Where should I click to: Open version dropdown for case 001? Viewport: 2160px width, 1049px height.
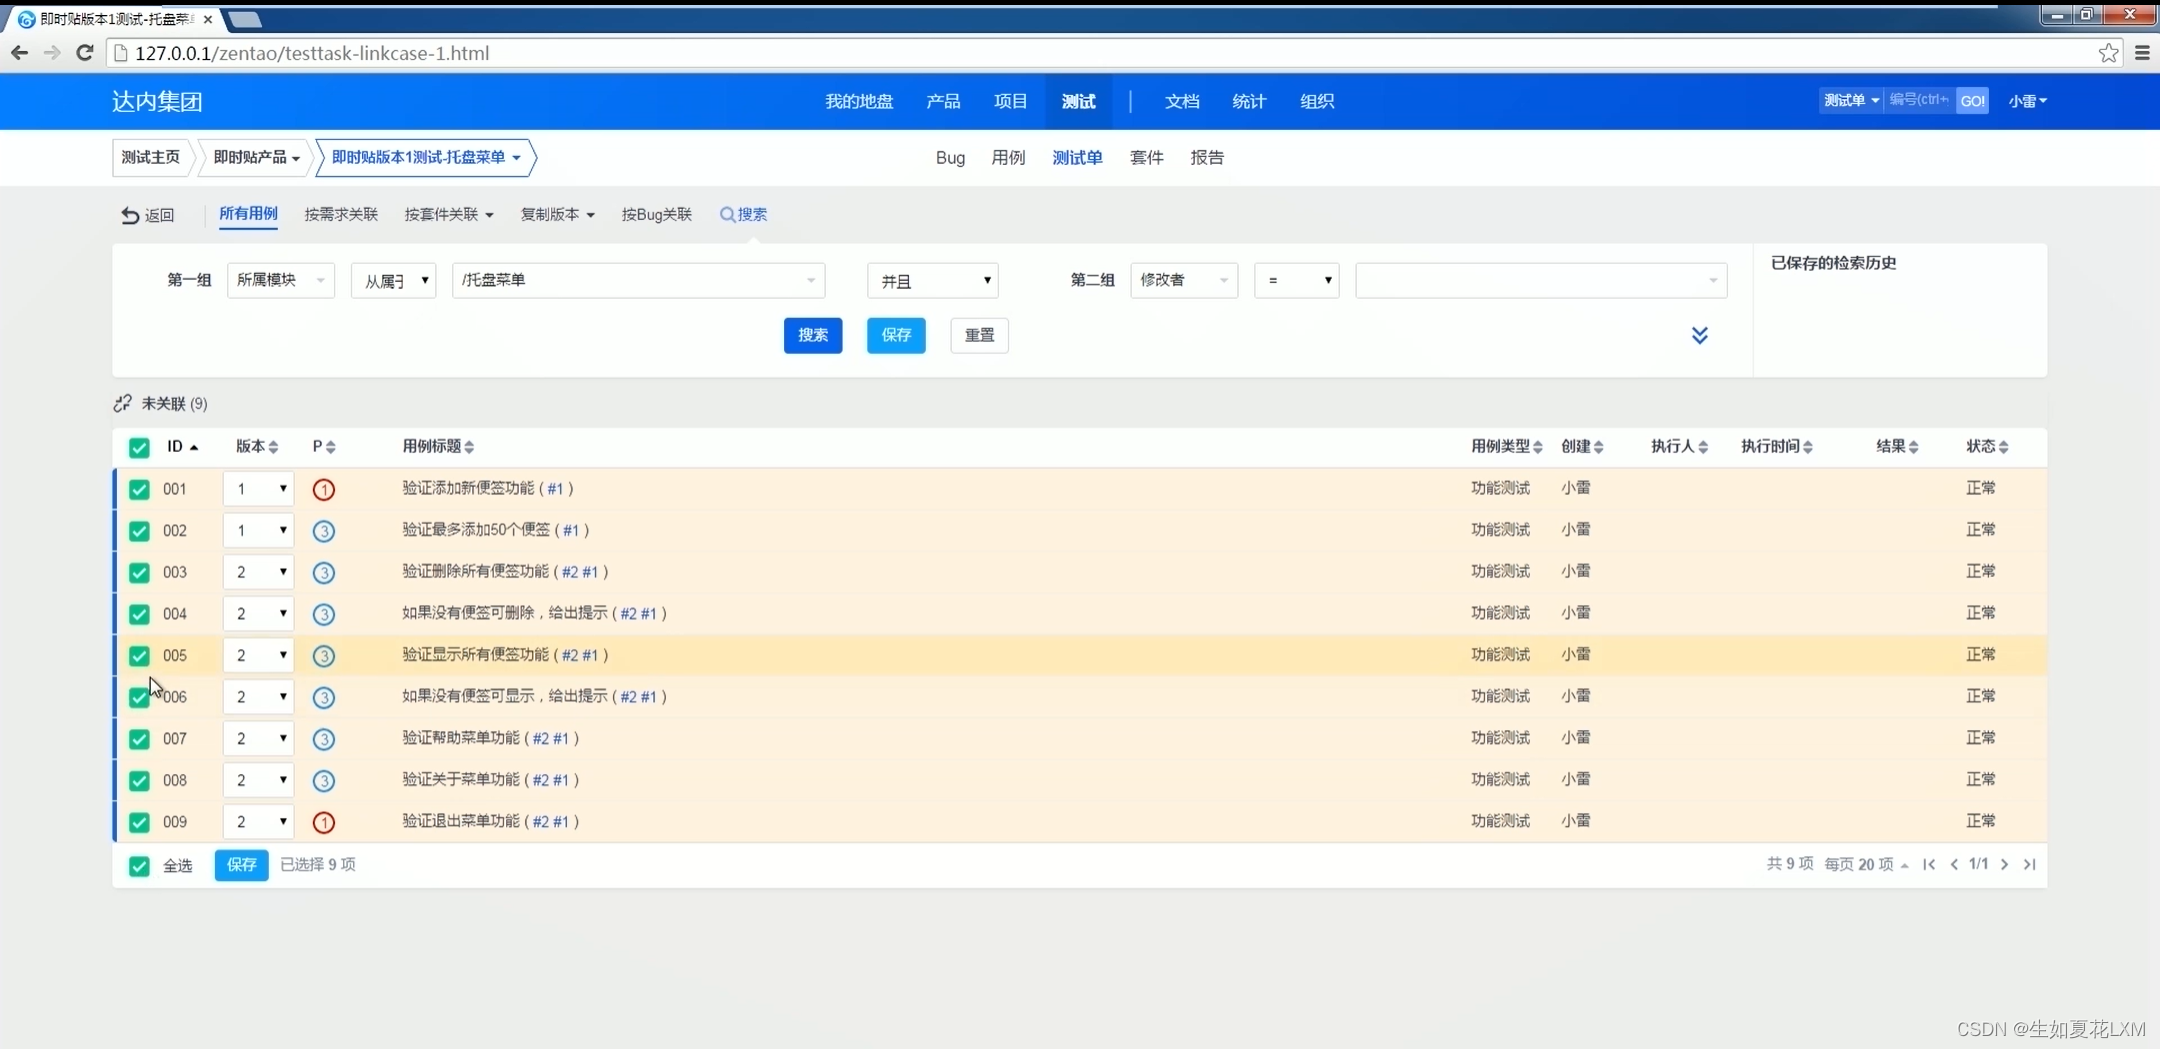click(x=258, y=489)
